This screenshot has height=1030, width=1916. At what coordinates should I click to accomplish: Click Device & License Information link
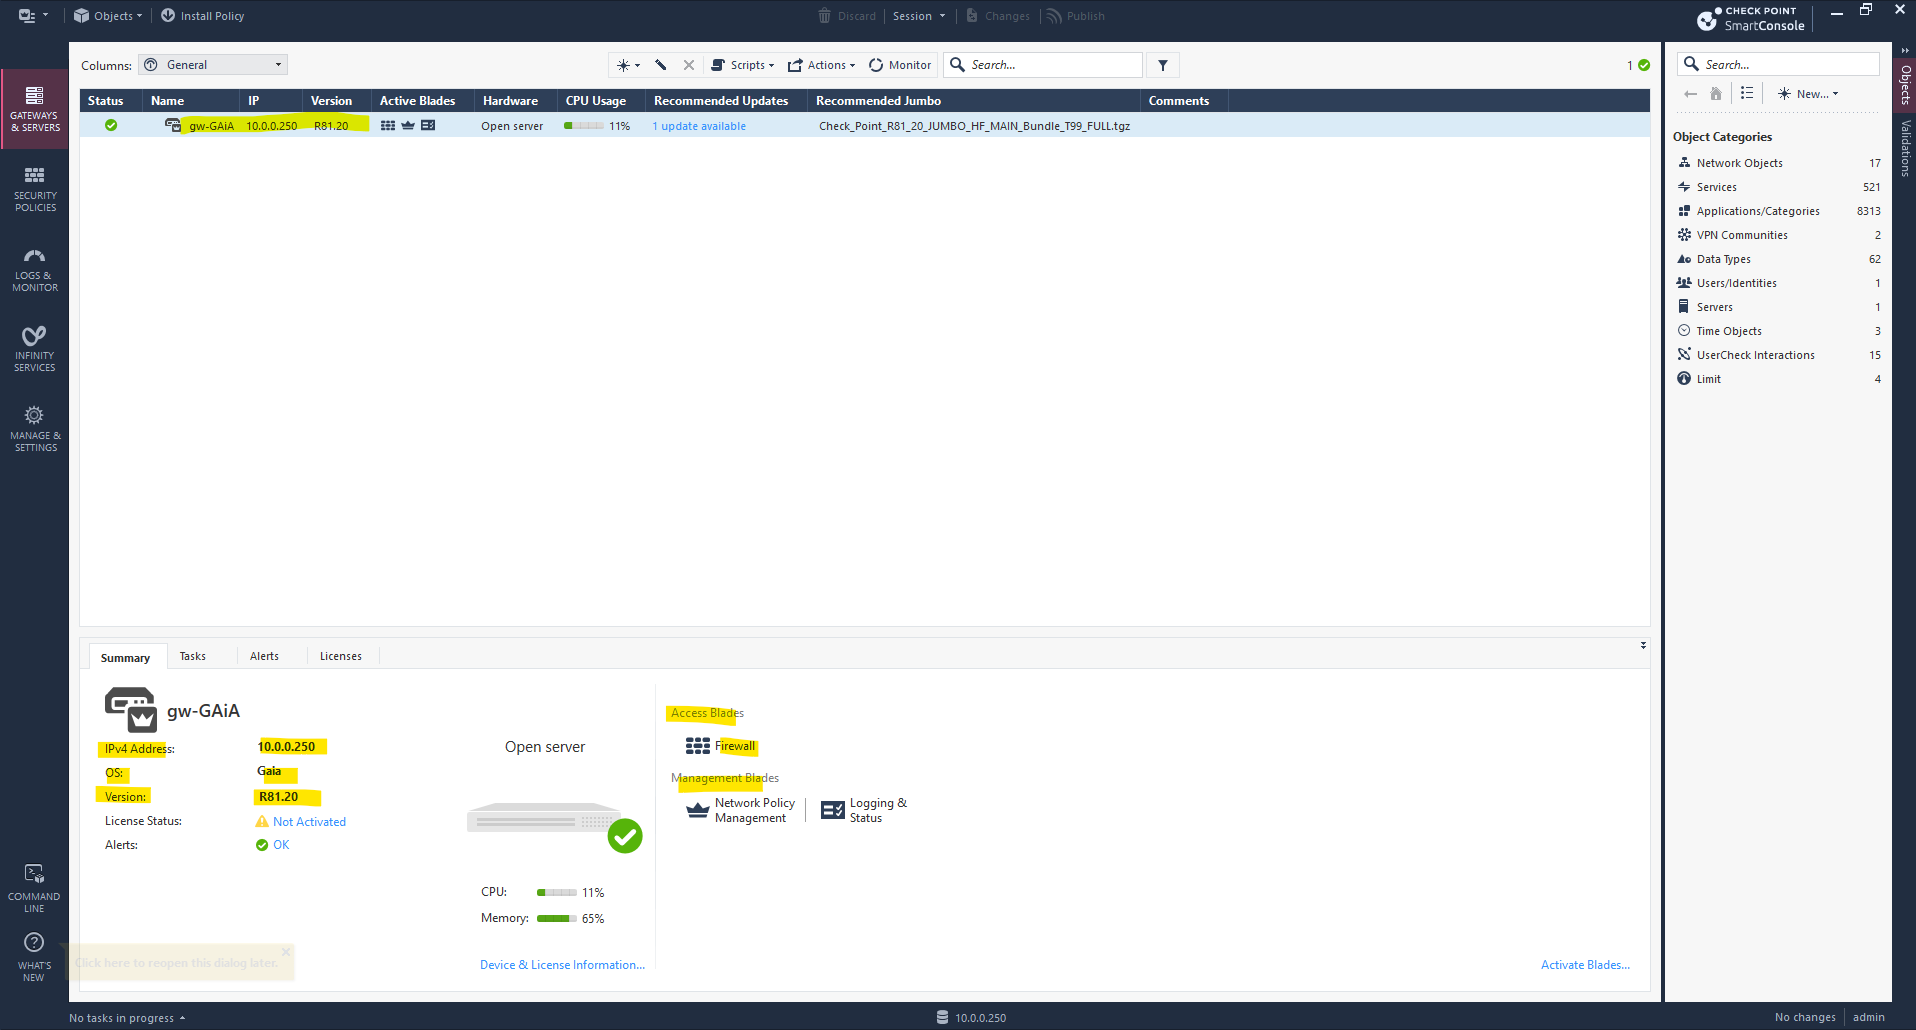point(562,965)
